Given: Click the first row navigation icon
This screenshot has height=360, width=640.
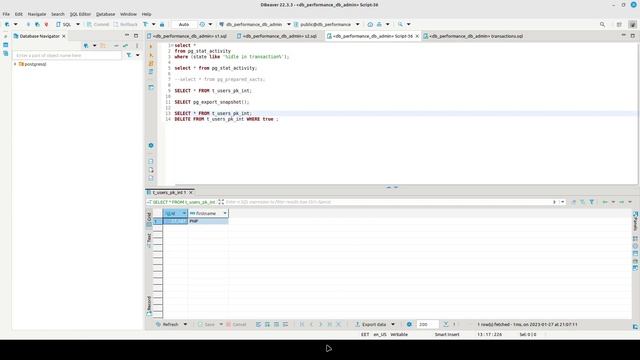Looking at the screenshot, I should click(x=302, y=324).
